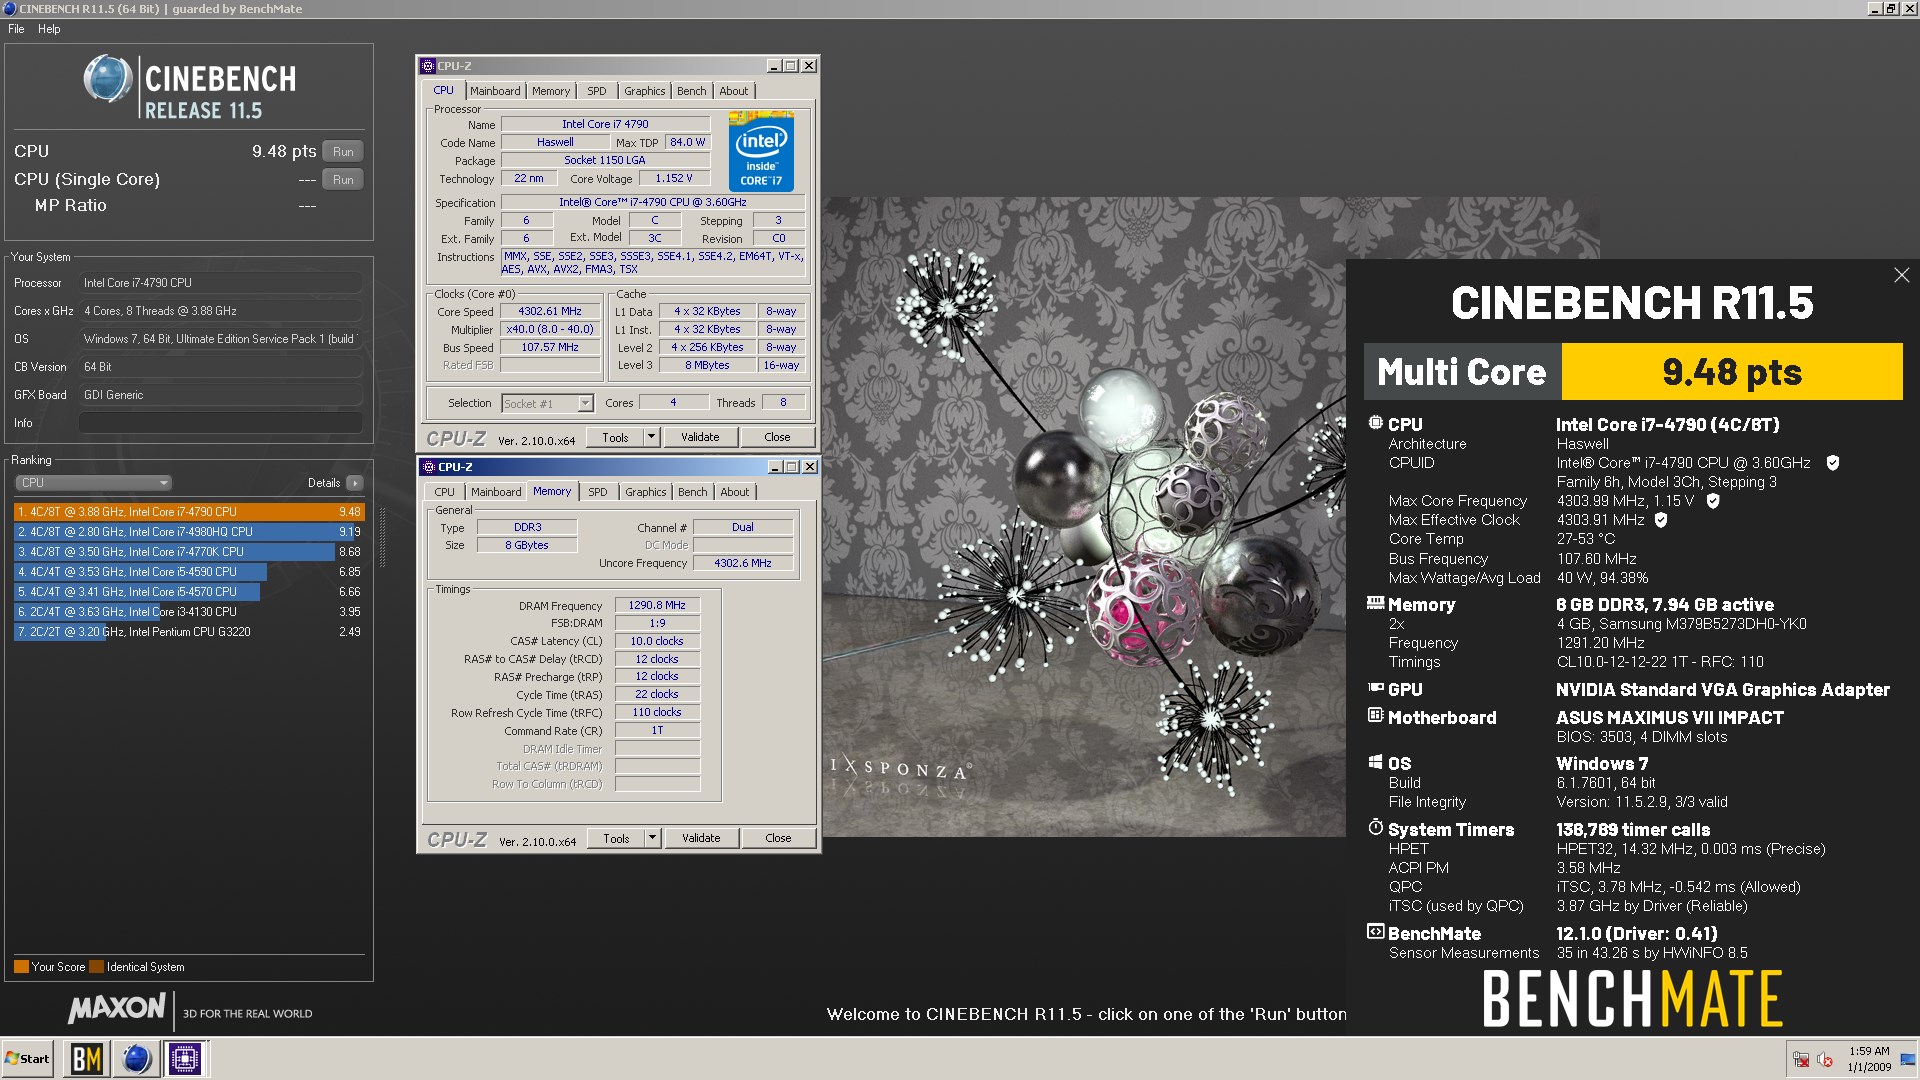The width and height of the screenshot is (1920, 1080).
Task: Select ranking row Intel Core i7-4790 CPU
Action: [188, 512]
